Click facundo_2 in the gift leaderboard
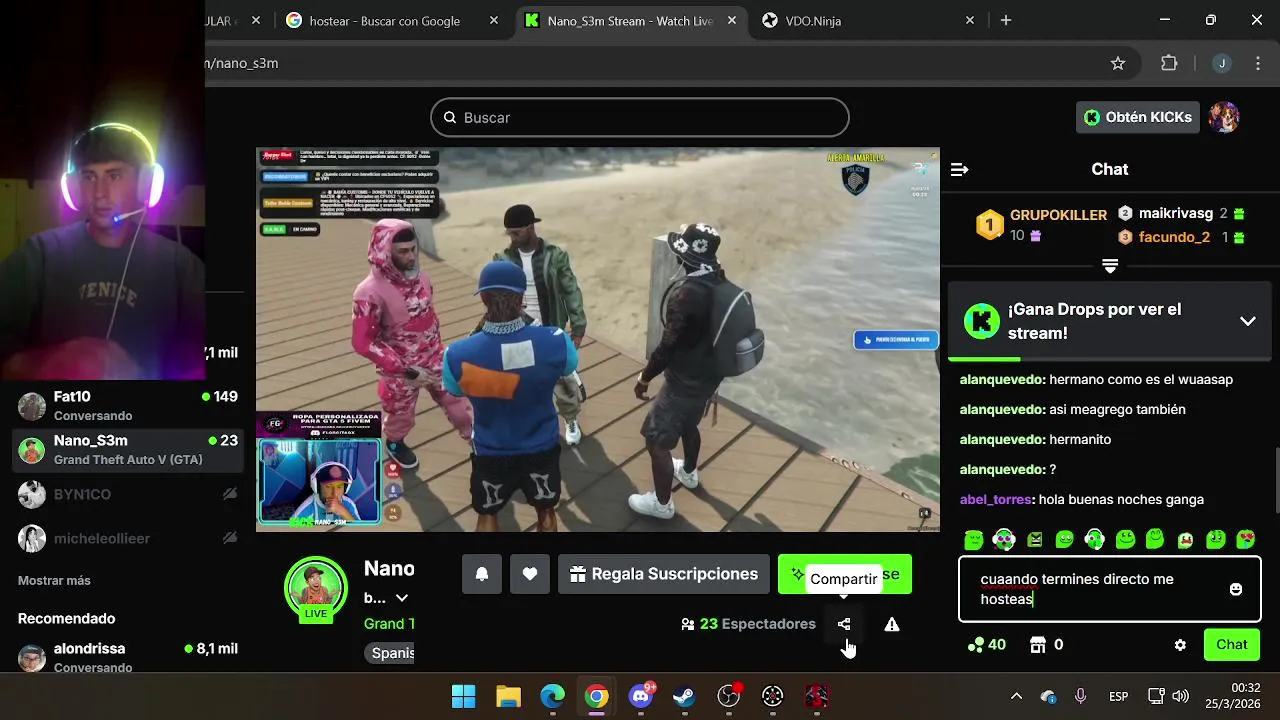The width and height of the screenshot is (1280, 720). tap(1175, 237)
